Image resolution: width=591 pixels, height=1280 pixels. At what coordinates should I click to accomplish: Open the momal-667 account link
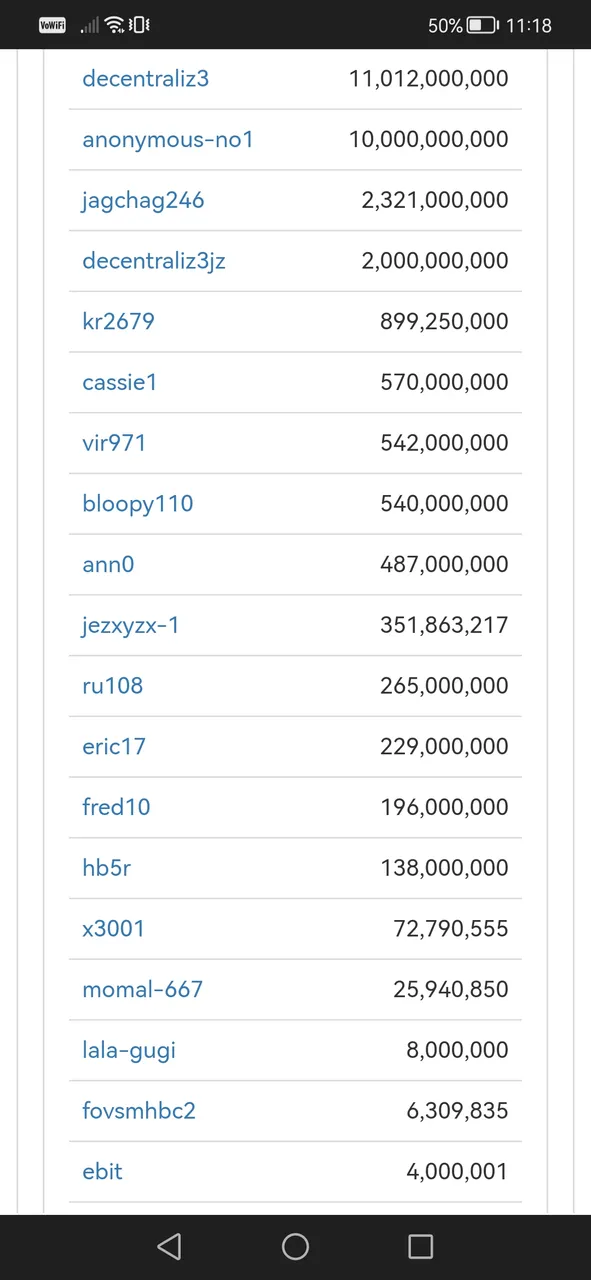click(143, 989)
